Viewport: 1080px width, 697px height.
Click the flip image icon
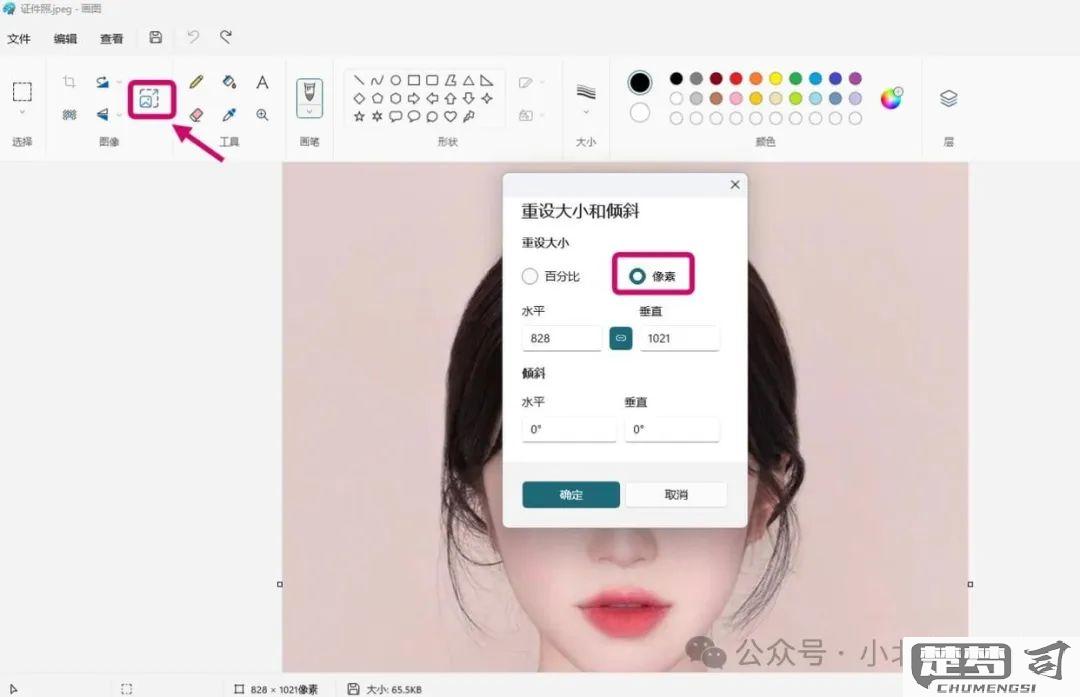point(103,114)
